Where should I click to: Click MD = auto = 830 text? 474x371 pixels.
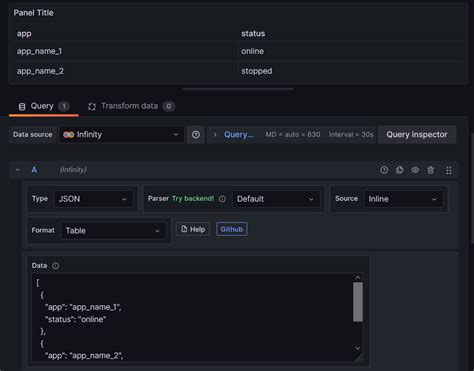[293, 135]
